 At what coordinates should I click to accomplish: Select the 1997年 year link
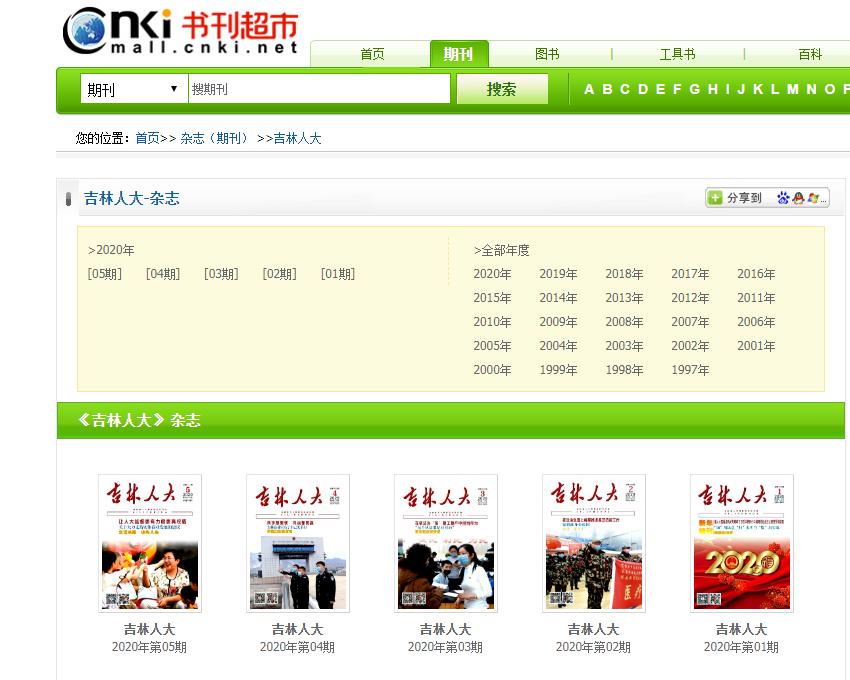pyautogui.click(x=690, y=370)
